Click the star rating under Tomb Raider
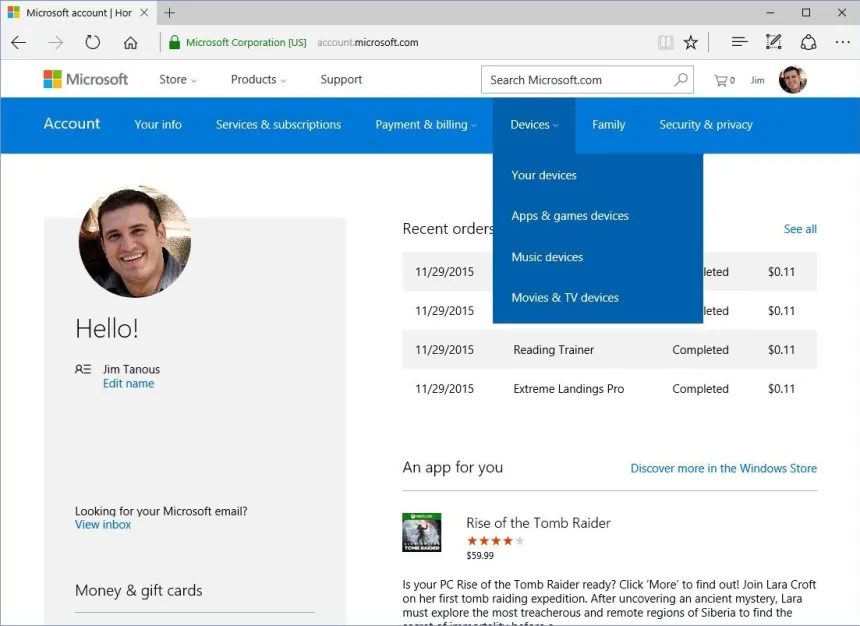 495,541
